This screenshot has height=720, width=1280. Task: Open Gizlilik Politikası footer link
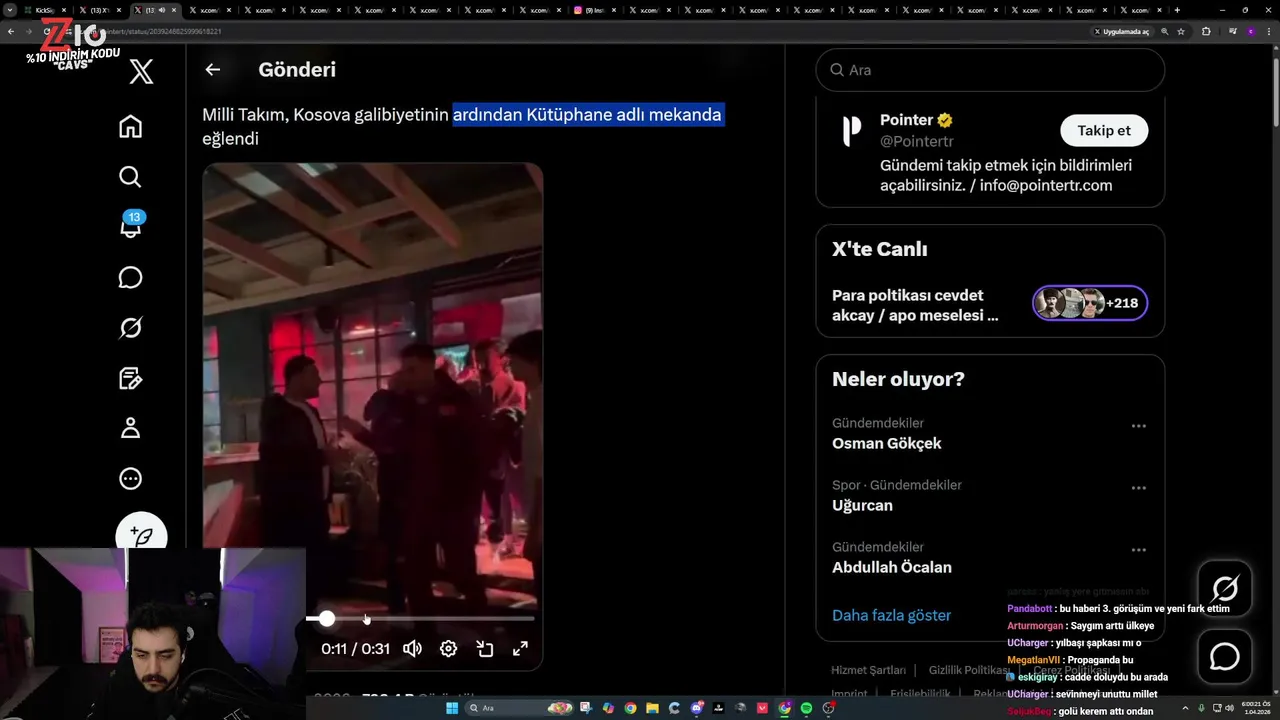[969, 670]
